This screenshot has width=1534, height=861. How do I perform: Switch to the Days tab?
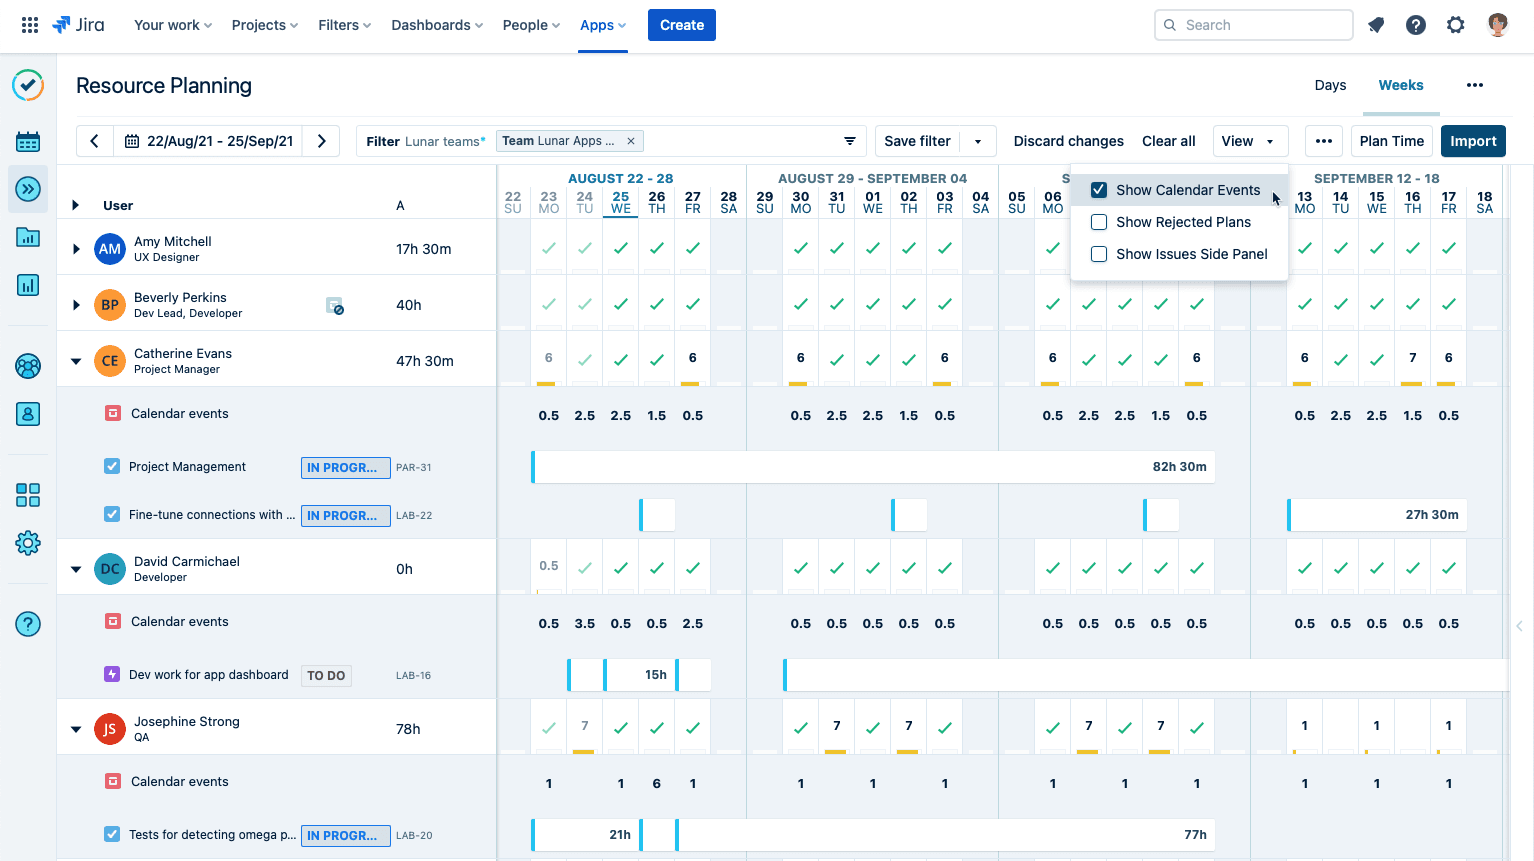(x=1330, y=85)
